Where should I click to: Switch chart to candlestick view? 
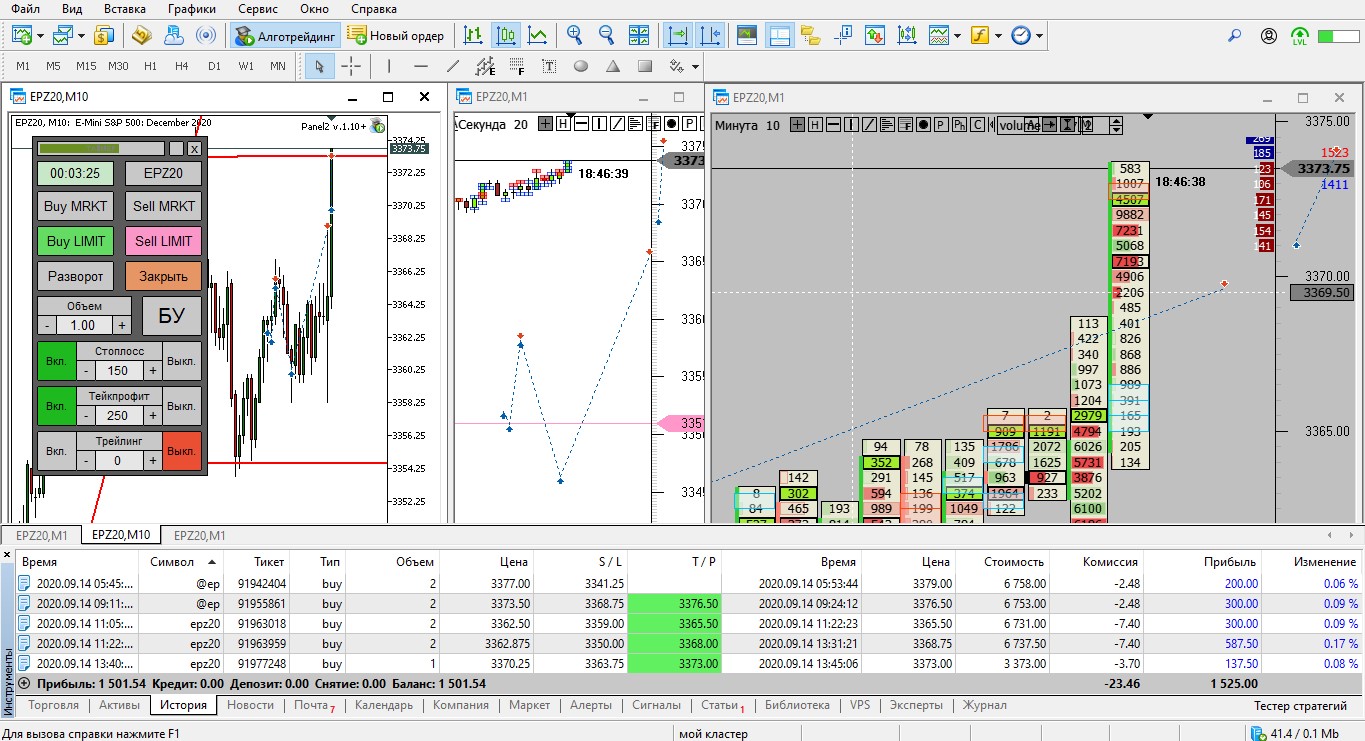tap(506, 36)
